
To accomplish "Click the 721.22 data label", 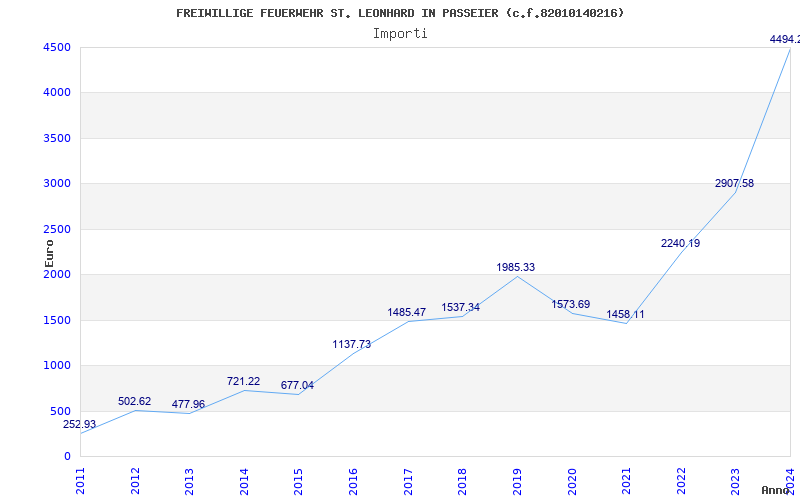I will (x=243, y=382).
